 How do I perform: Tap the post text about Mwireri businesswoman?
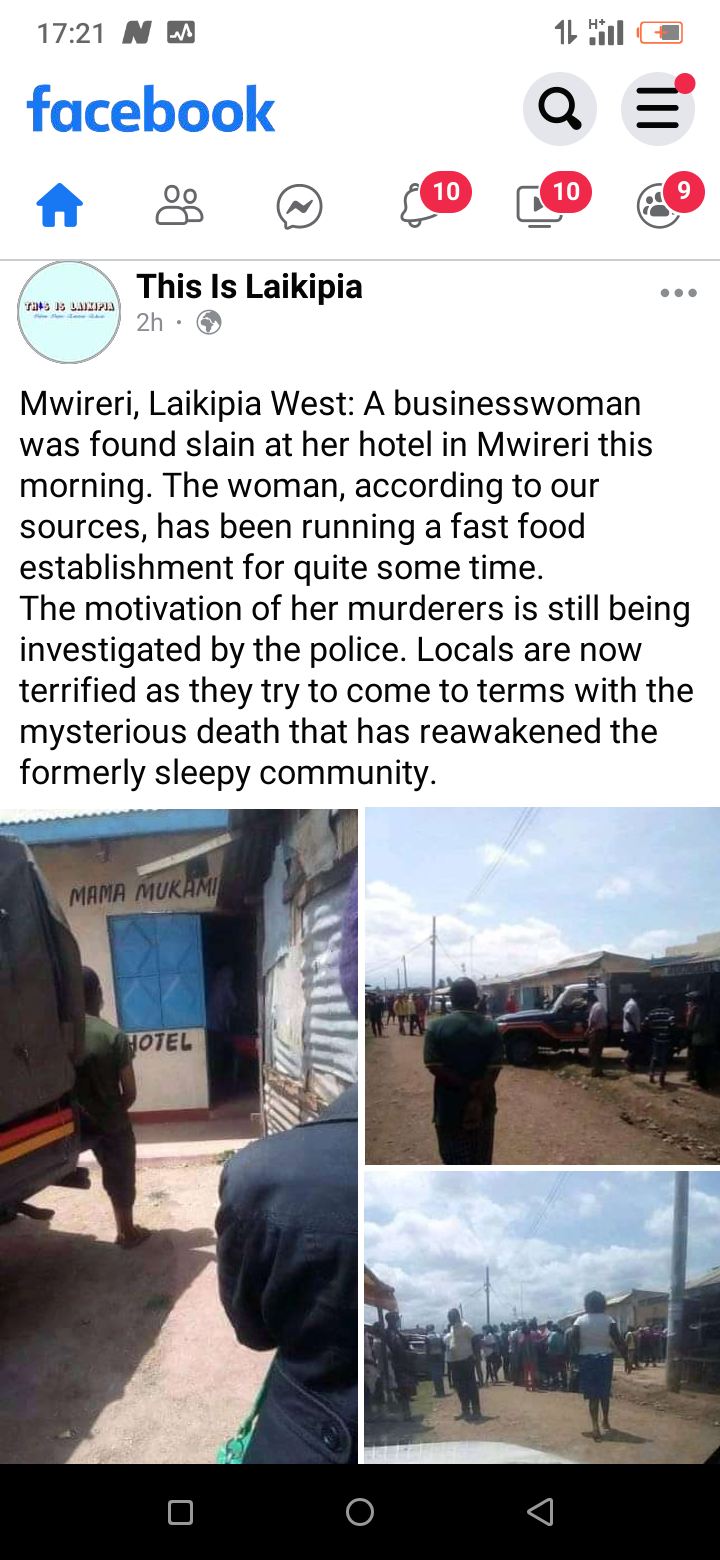tap(357, 588)
